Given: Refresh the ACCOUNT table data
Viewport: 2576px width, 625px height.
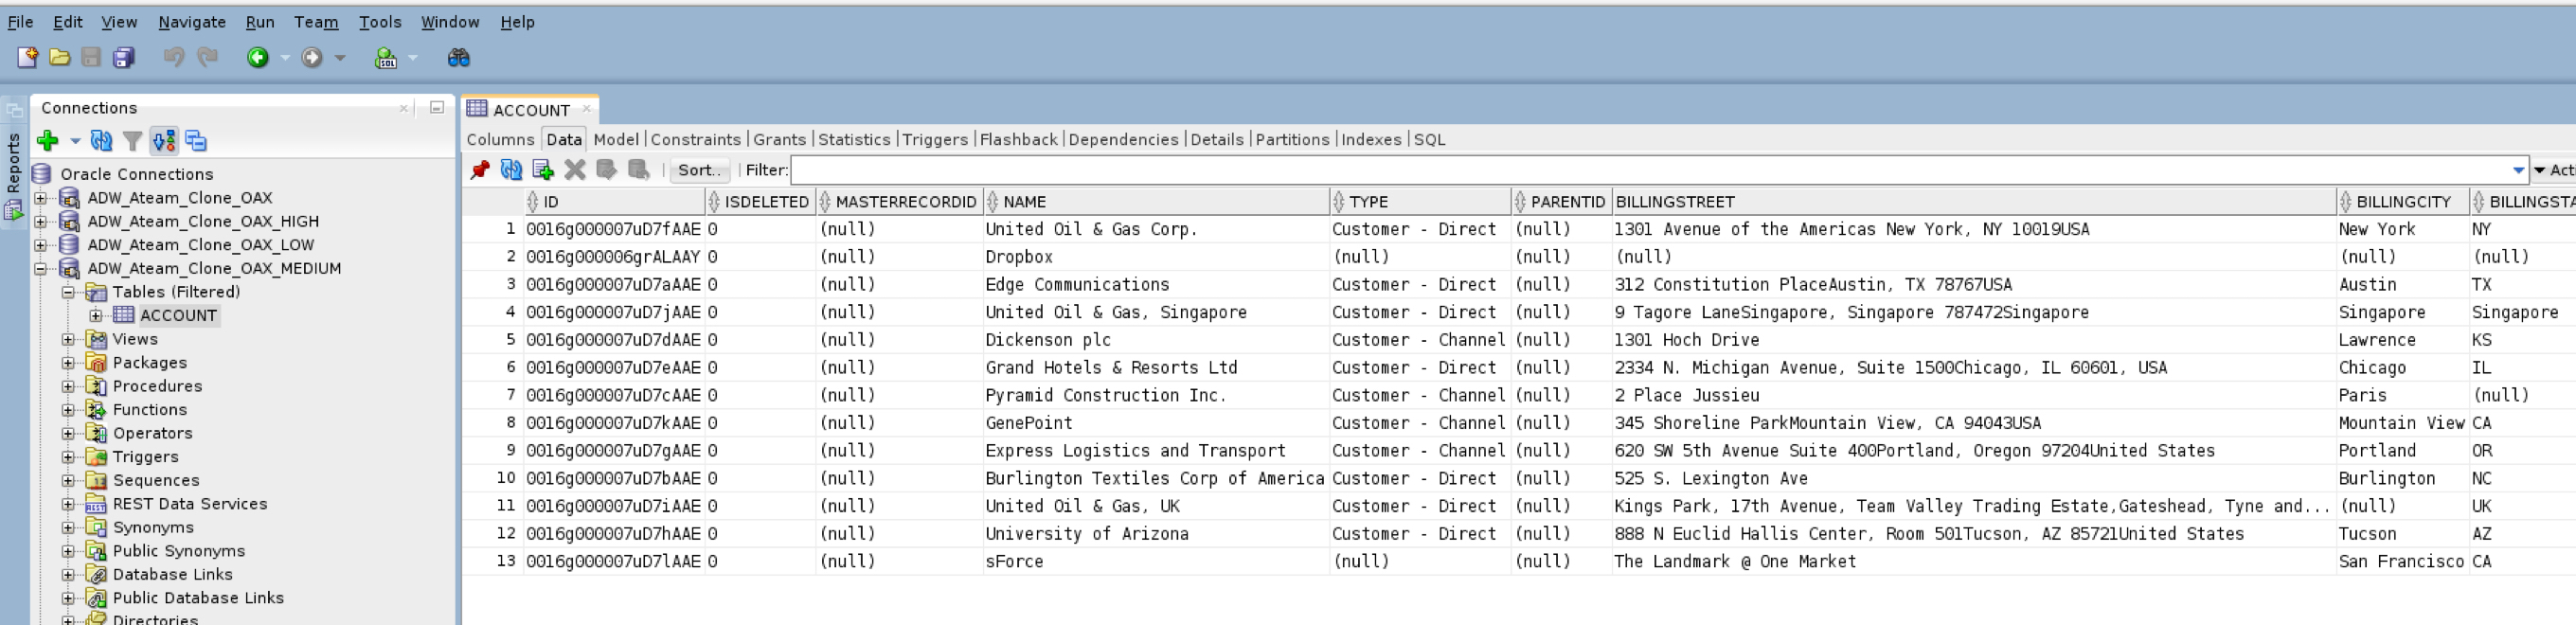Looking at the screenshot, I should pos(511,170).
